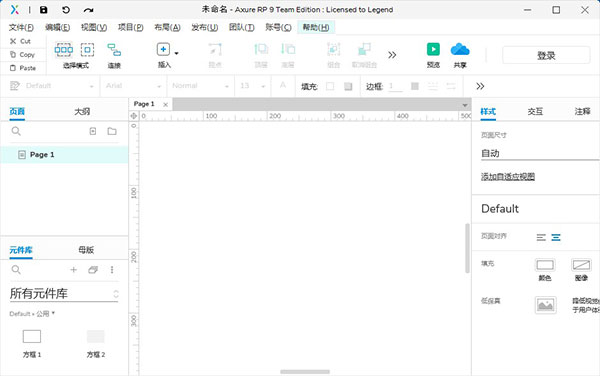Click the Points (控点) tool icon
Screen dimensions: 600x376
(215, 50)
